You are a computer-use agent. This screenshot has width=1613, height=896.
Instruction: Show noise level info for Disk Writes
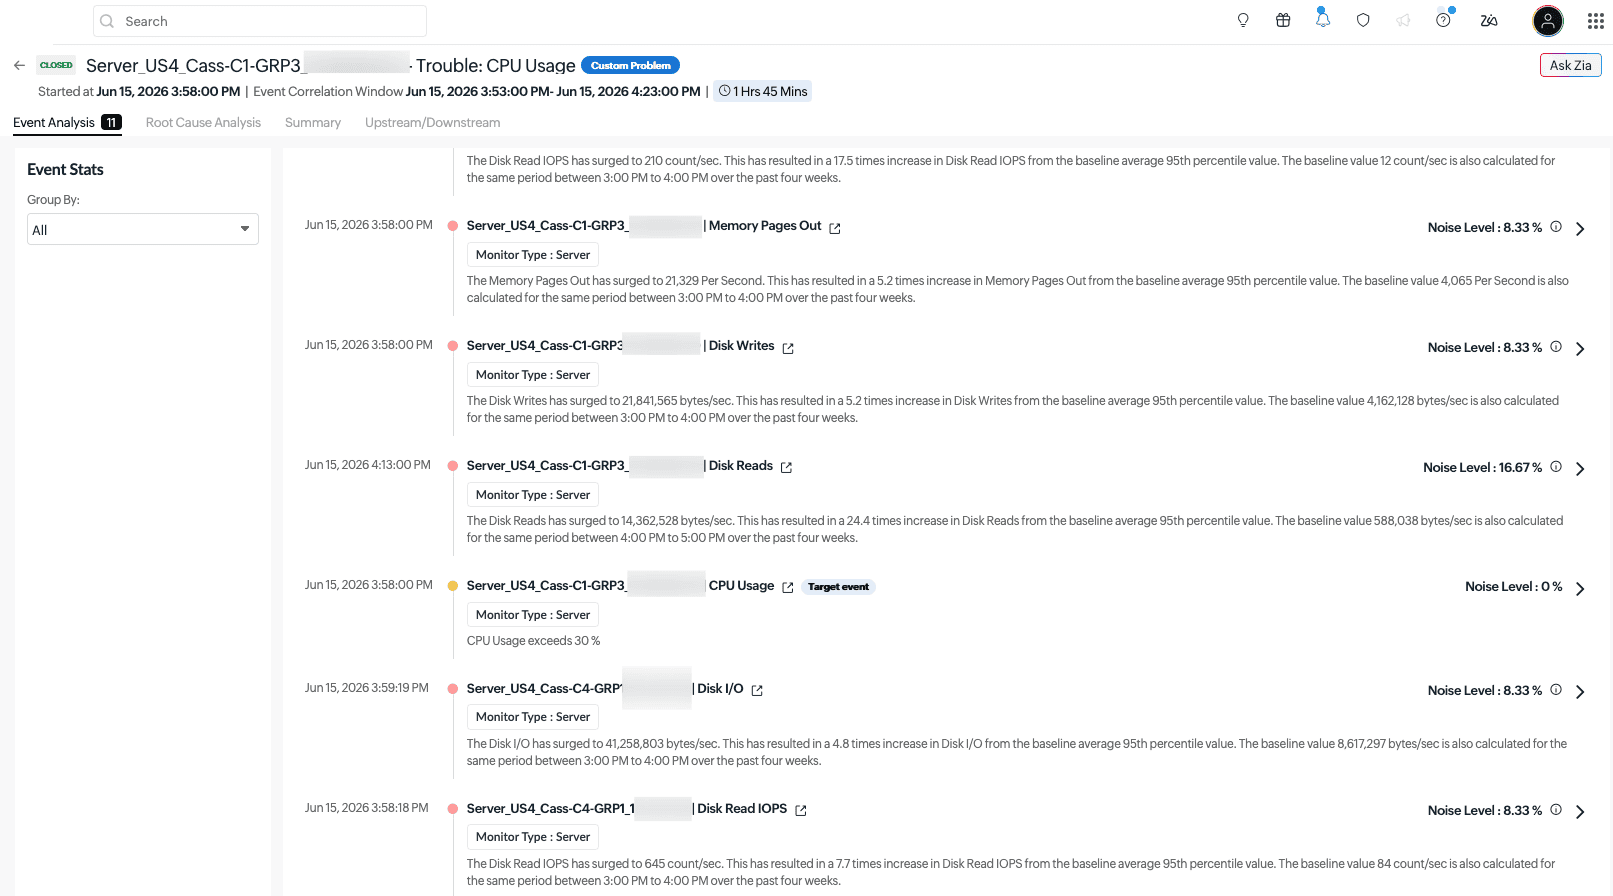tap(1556, 347)
